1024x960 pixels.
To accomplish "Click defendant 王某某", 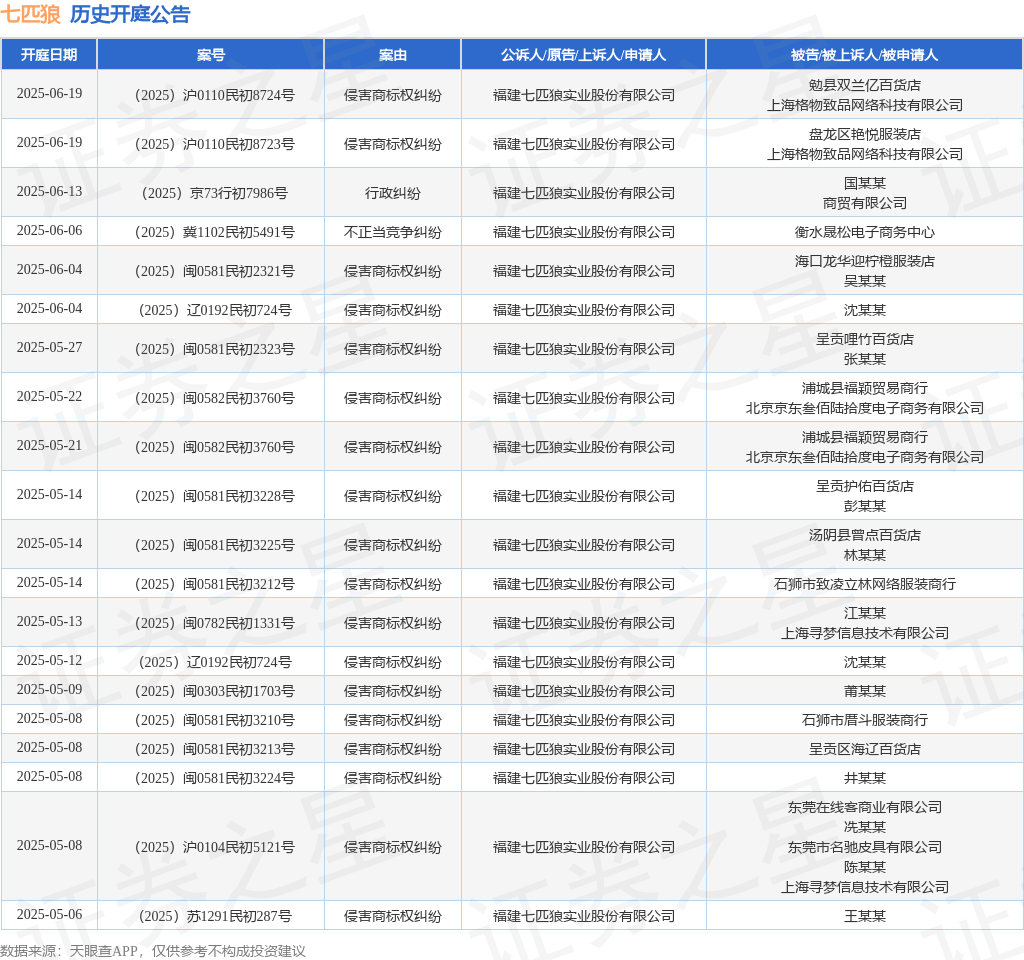I will (865, 916).
